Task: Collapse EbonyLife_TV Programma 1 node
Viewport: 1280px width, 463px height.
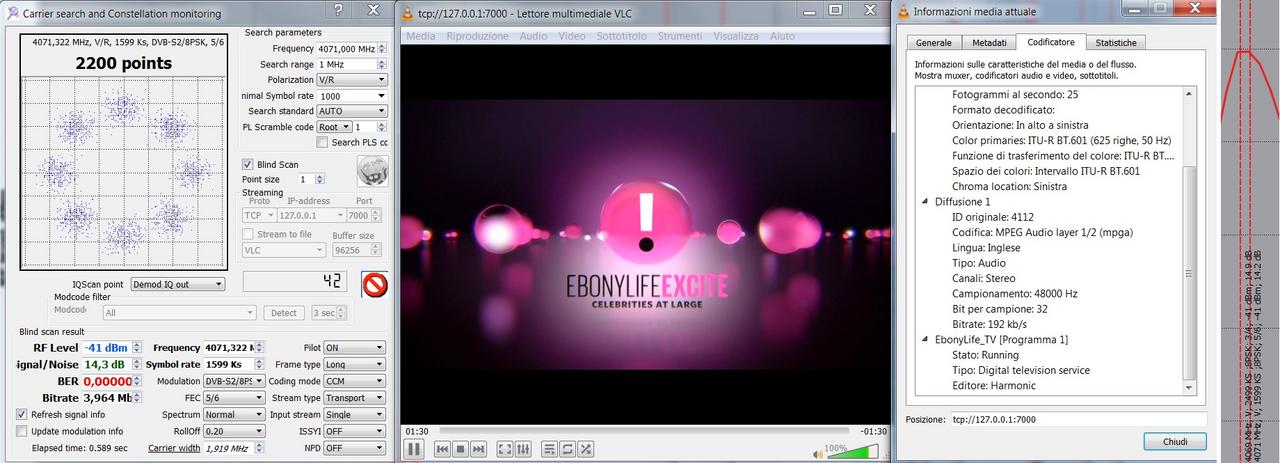Action: pyautogui.click(x=925, y=340)
